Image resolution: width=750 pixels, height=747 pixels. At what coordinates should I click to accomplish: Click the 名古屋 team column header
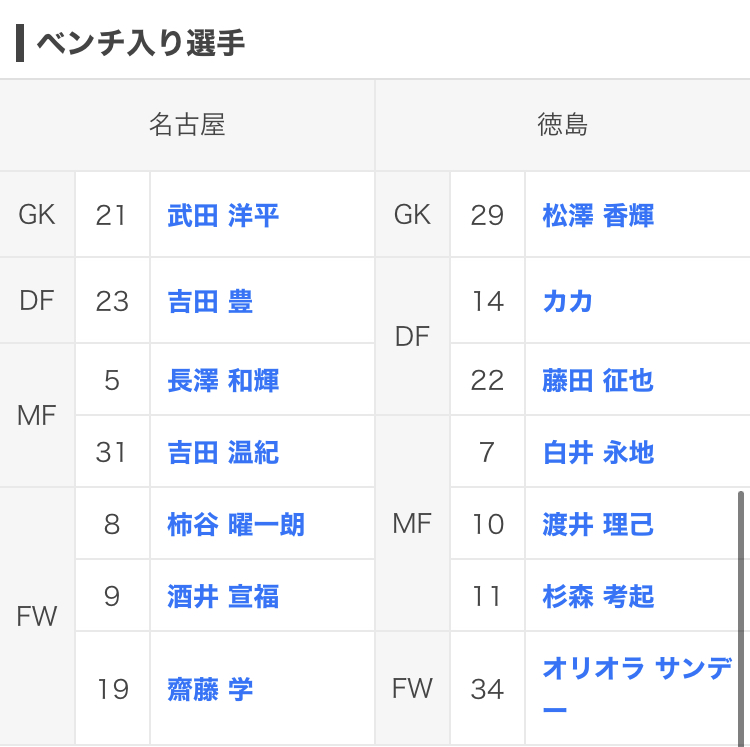[x=187, y=125]
